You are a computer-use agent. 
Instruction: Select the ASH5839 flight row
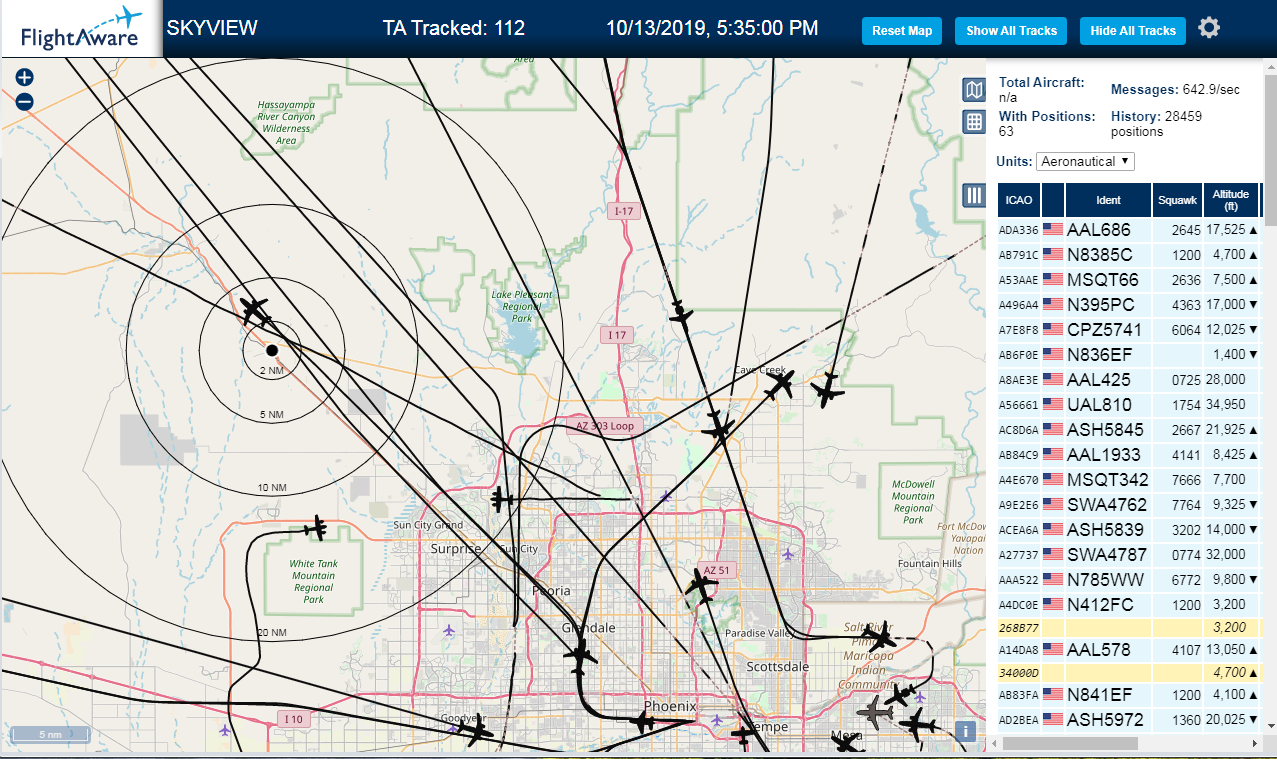1128,529
